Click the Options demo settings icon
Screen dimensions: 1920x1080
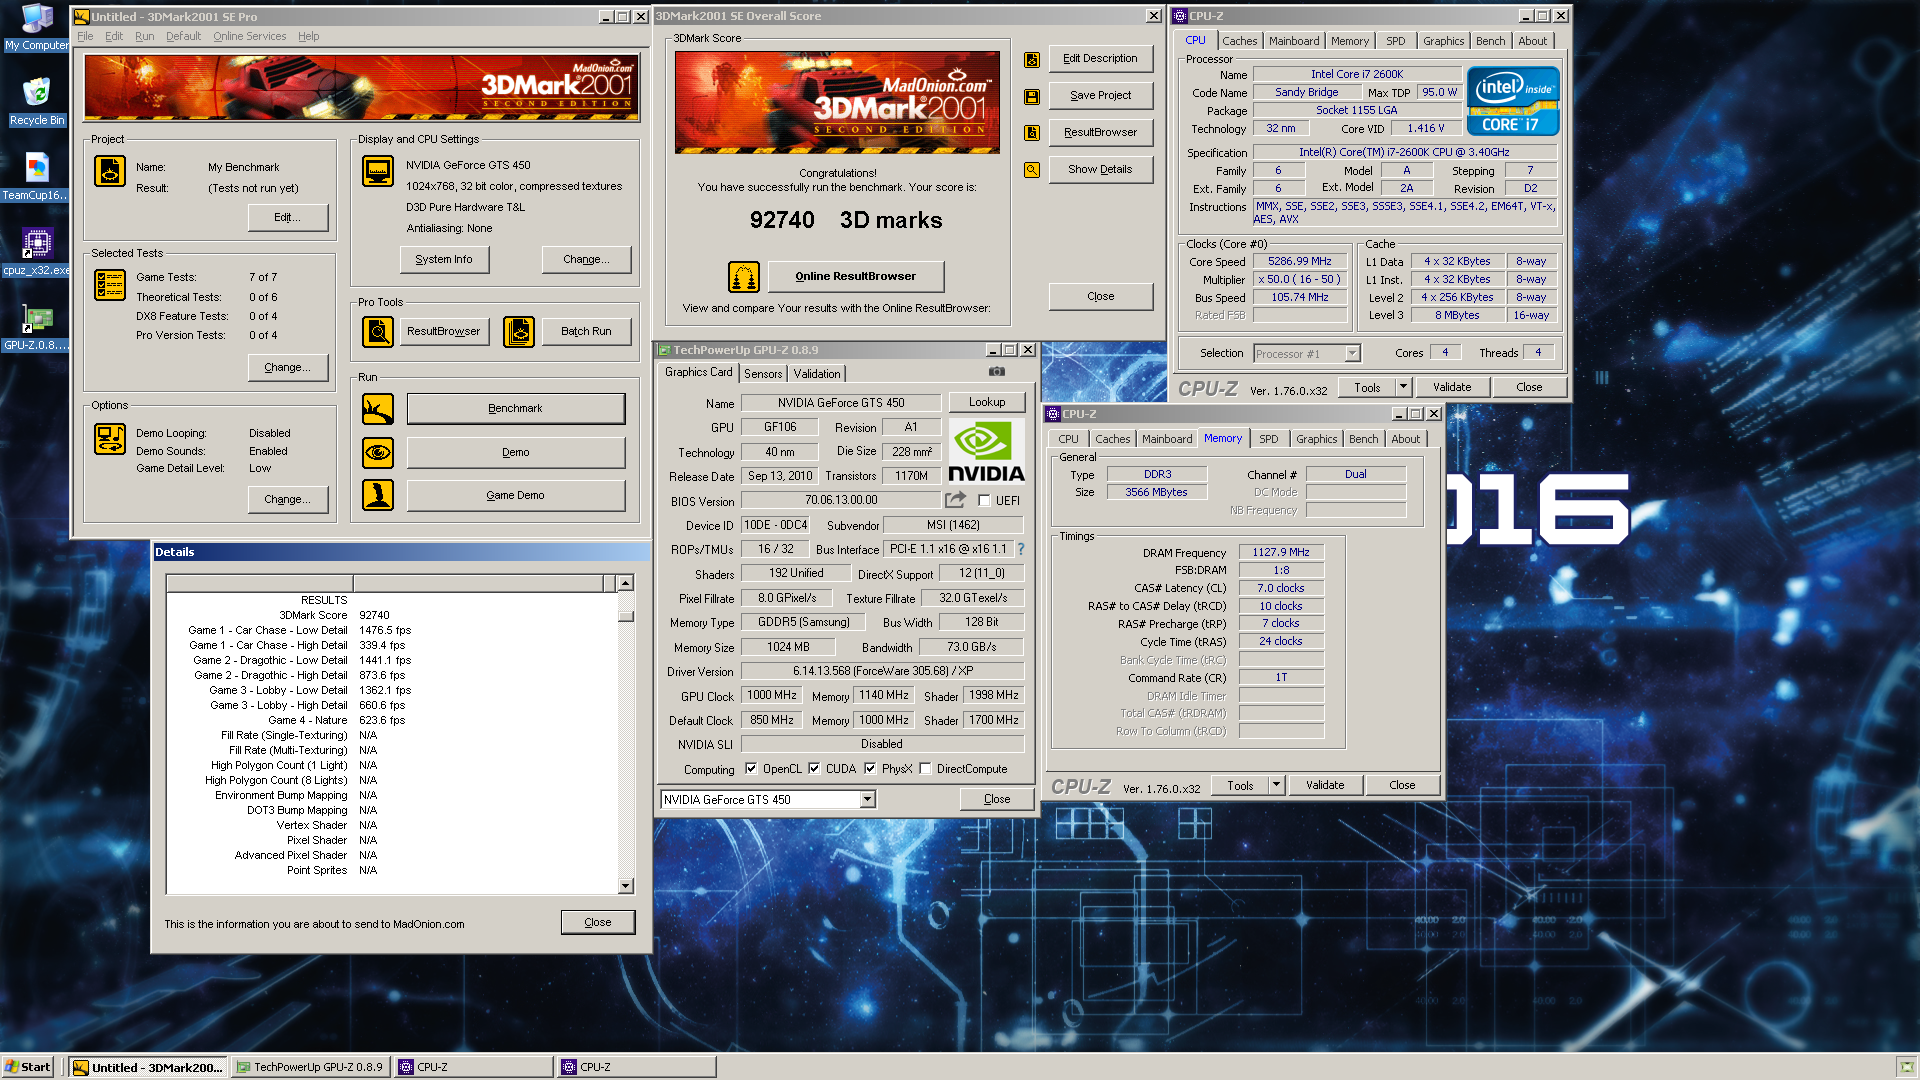coord(110,439)
